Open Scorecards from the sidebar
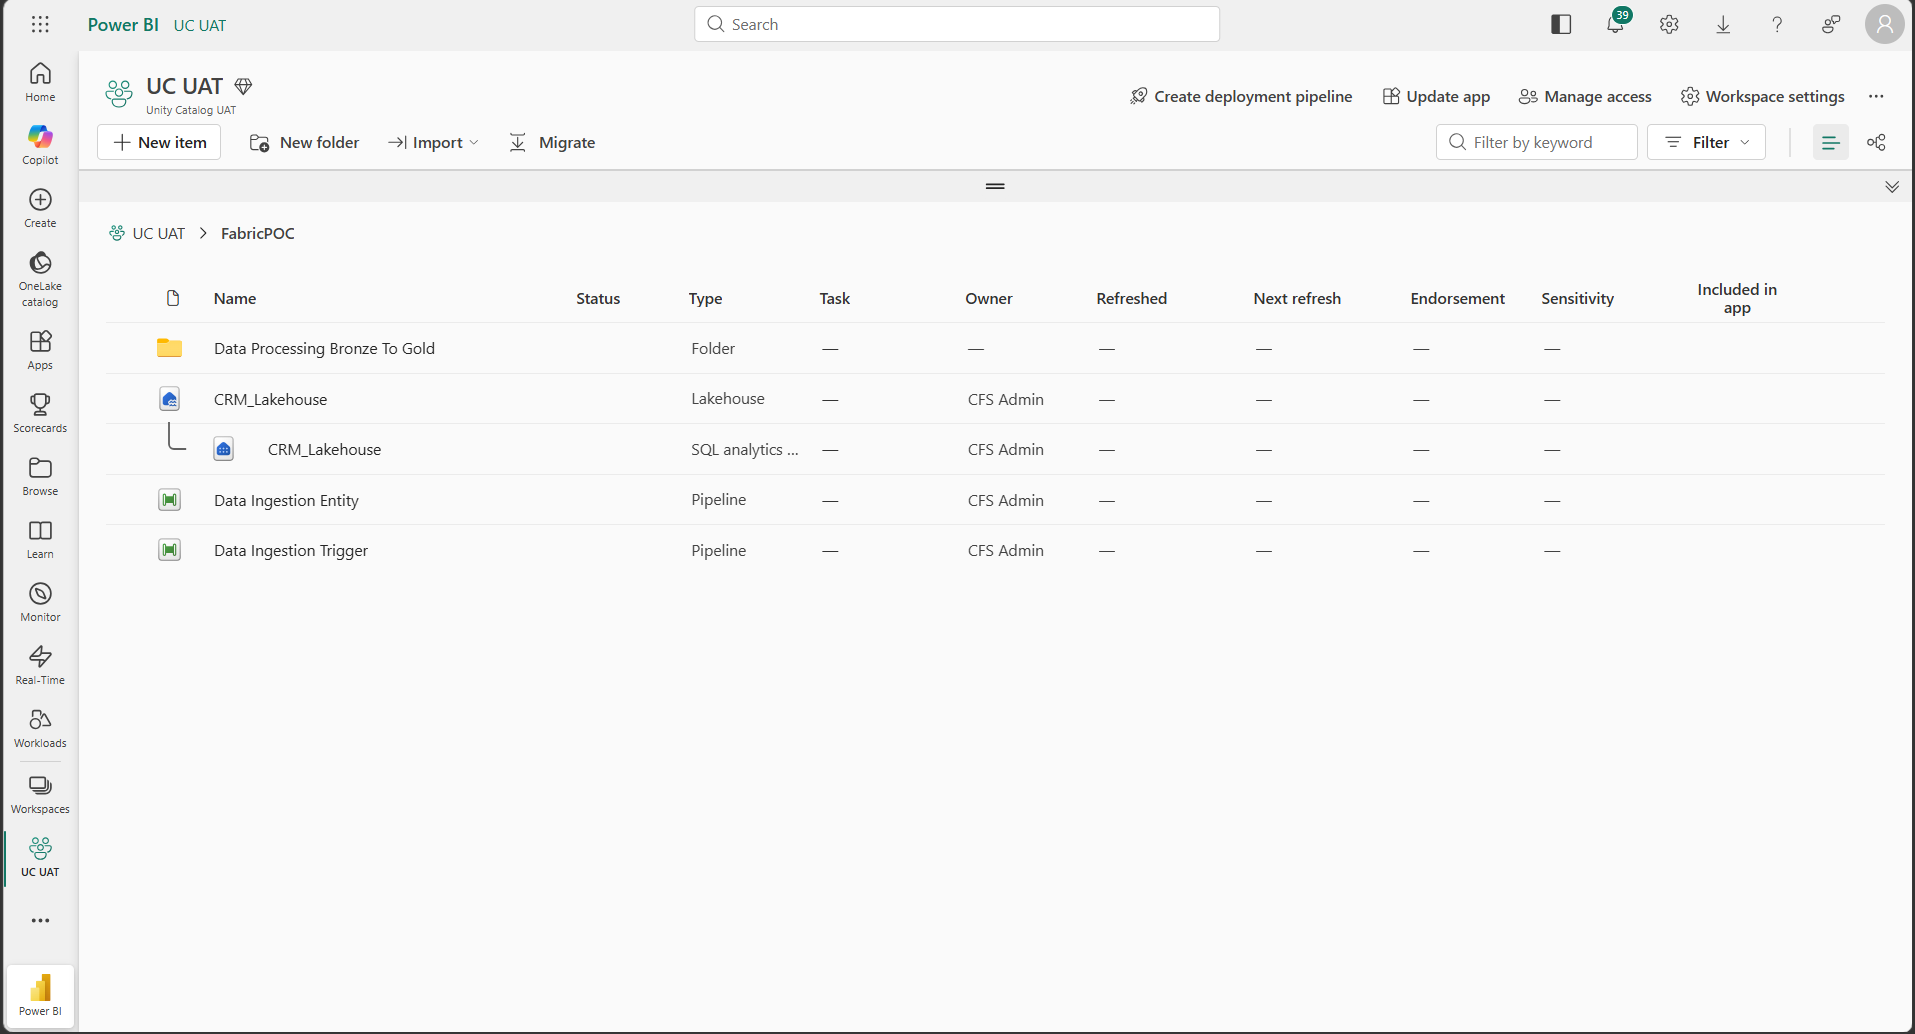 40,413
